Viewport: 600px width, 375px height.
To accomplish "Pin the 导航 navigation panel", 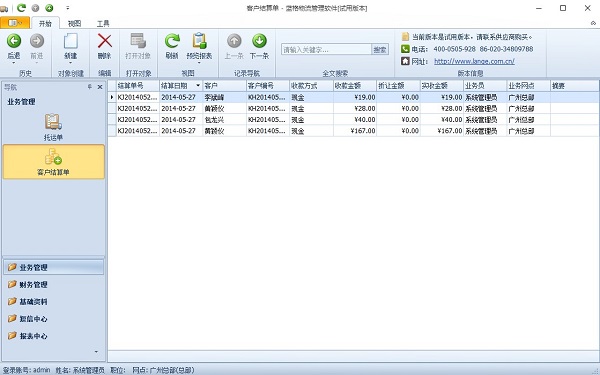I will pos(90,87).
